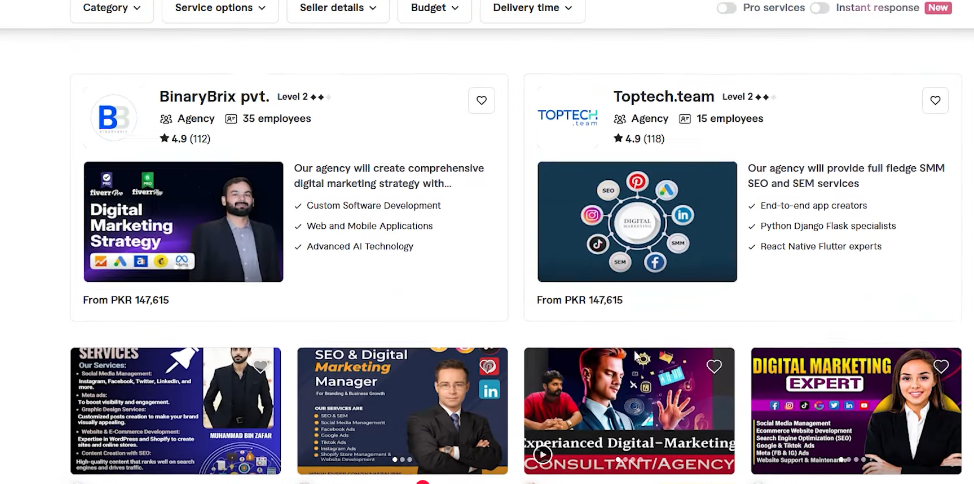This screenshot has height=484, width=974.
Task: Click the star rating icon under BinaryBrix
Action: 165,139
